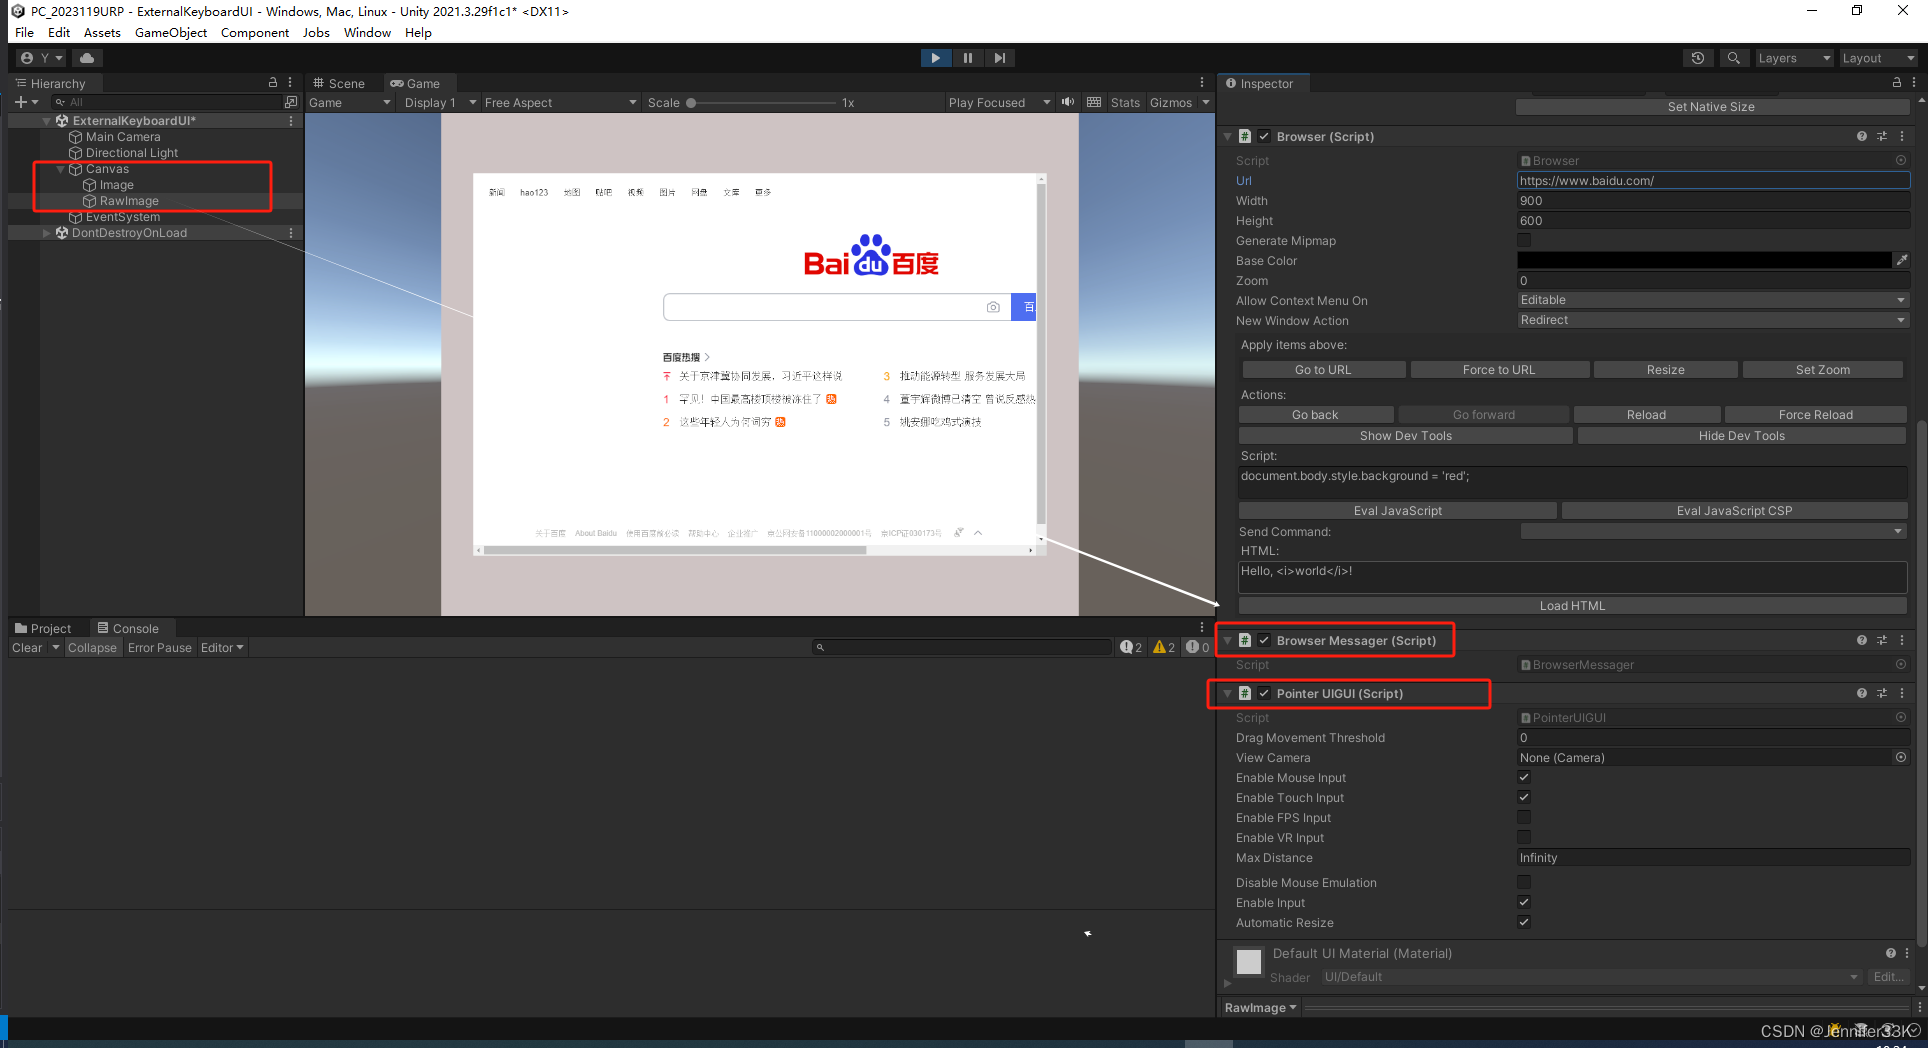Disable the Browser Messager script checkbox
The image size is (1928, 1048).
1264,640
